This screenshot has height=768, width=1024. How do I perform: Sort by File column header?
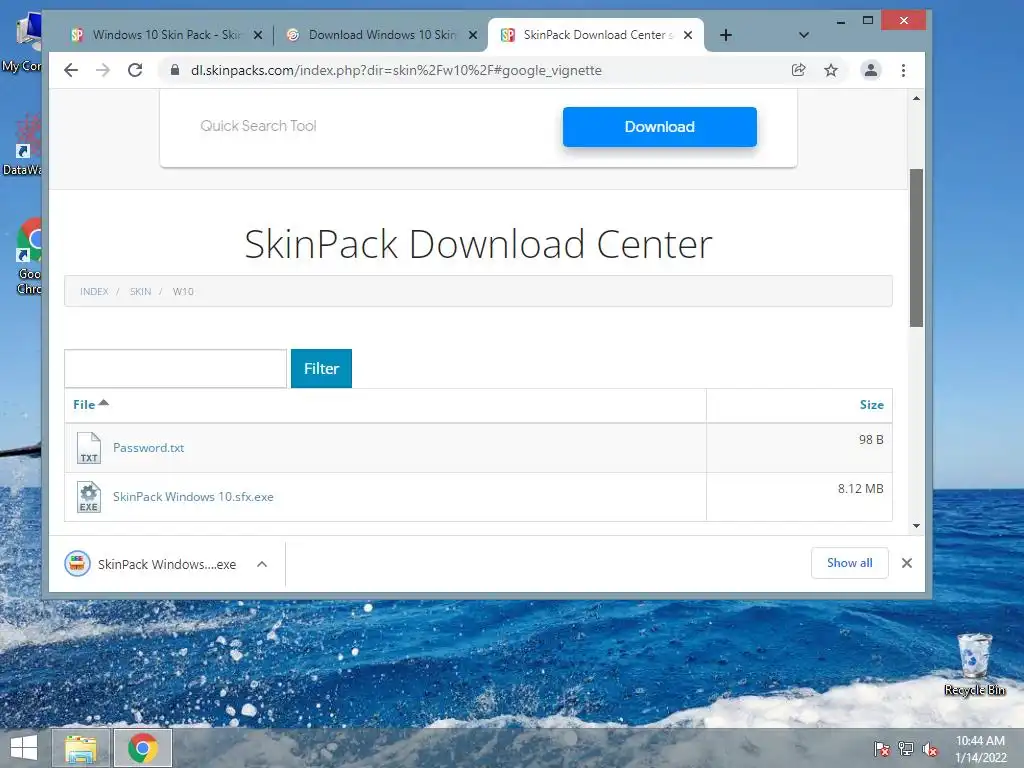[90, 404]
